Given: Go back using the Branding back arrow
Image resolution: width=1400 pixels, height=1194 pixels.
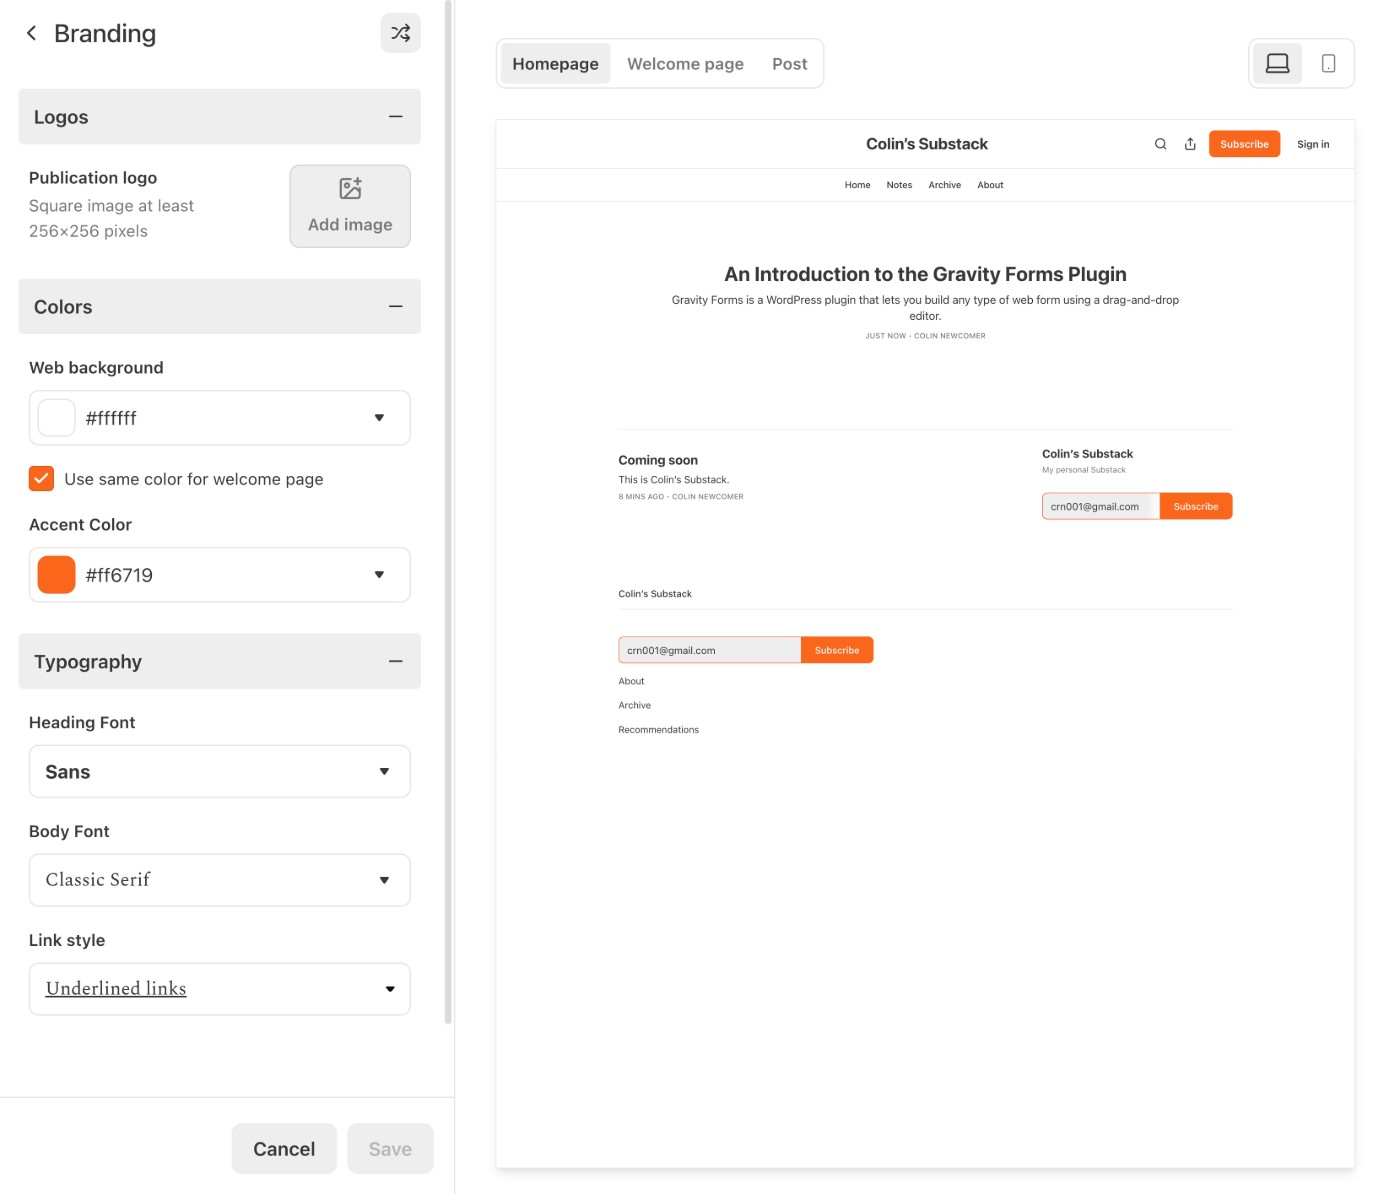Looking at the screenshot, I should click(x=32, y=33).
